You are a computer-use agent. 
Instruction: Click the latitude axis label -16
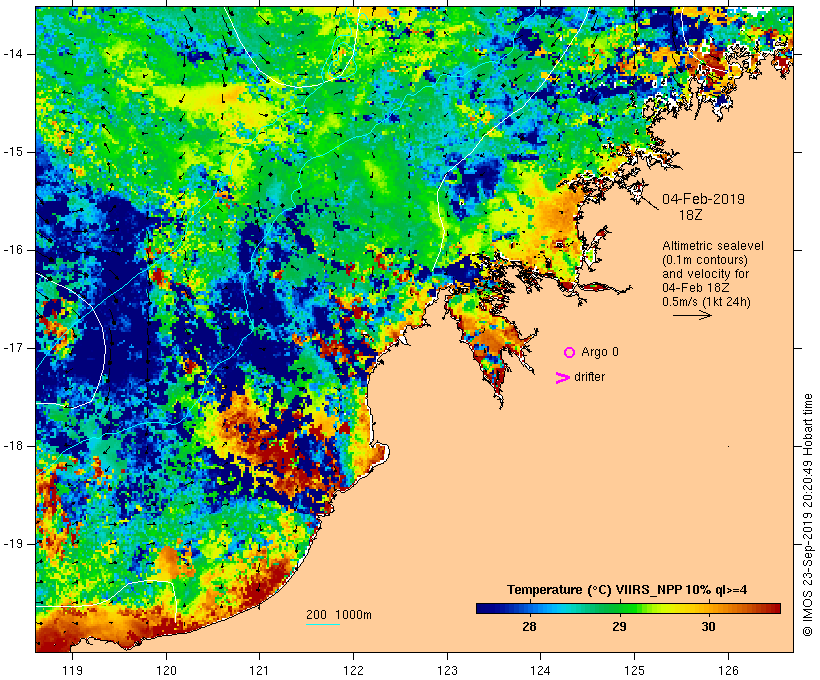click(x=13, y=250)
